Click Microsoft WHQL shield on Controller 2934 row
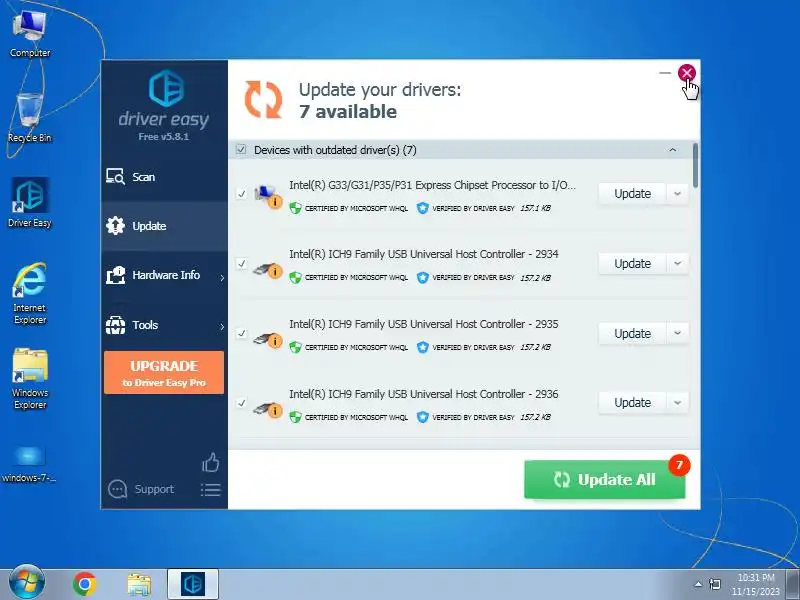The height and width of the screenshot is (600, 800). click(x=295, y=278)
